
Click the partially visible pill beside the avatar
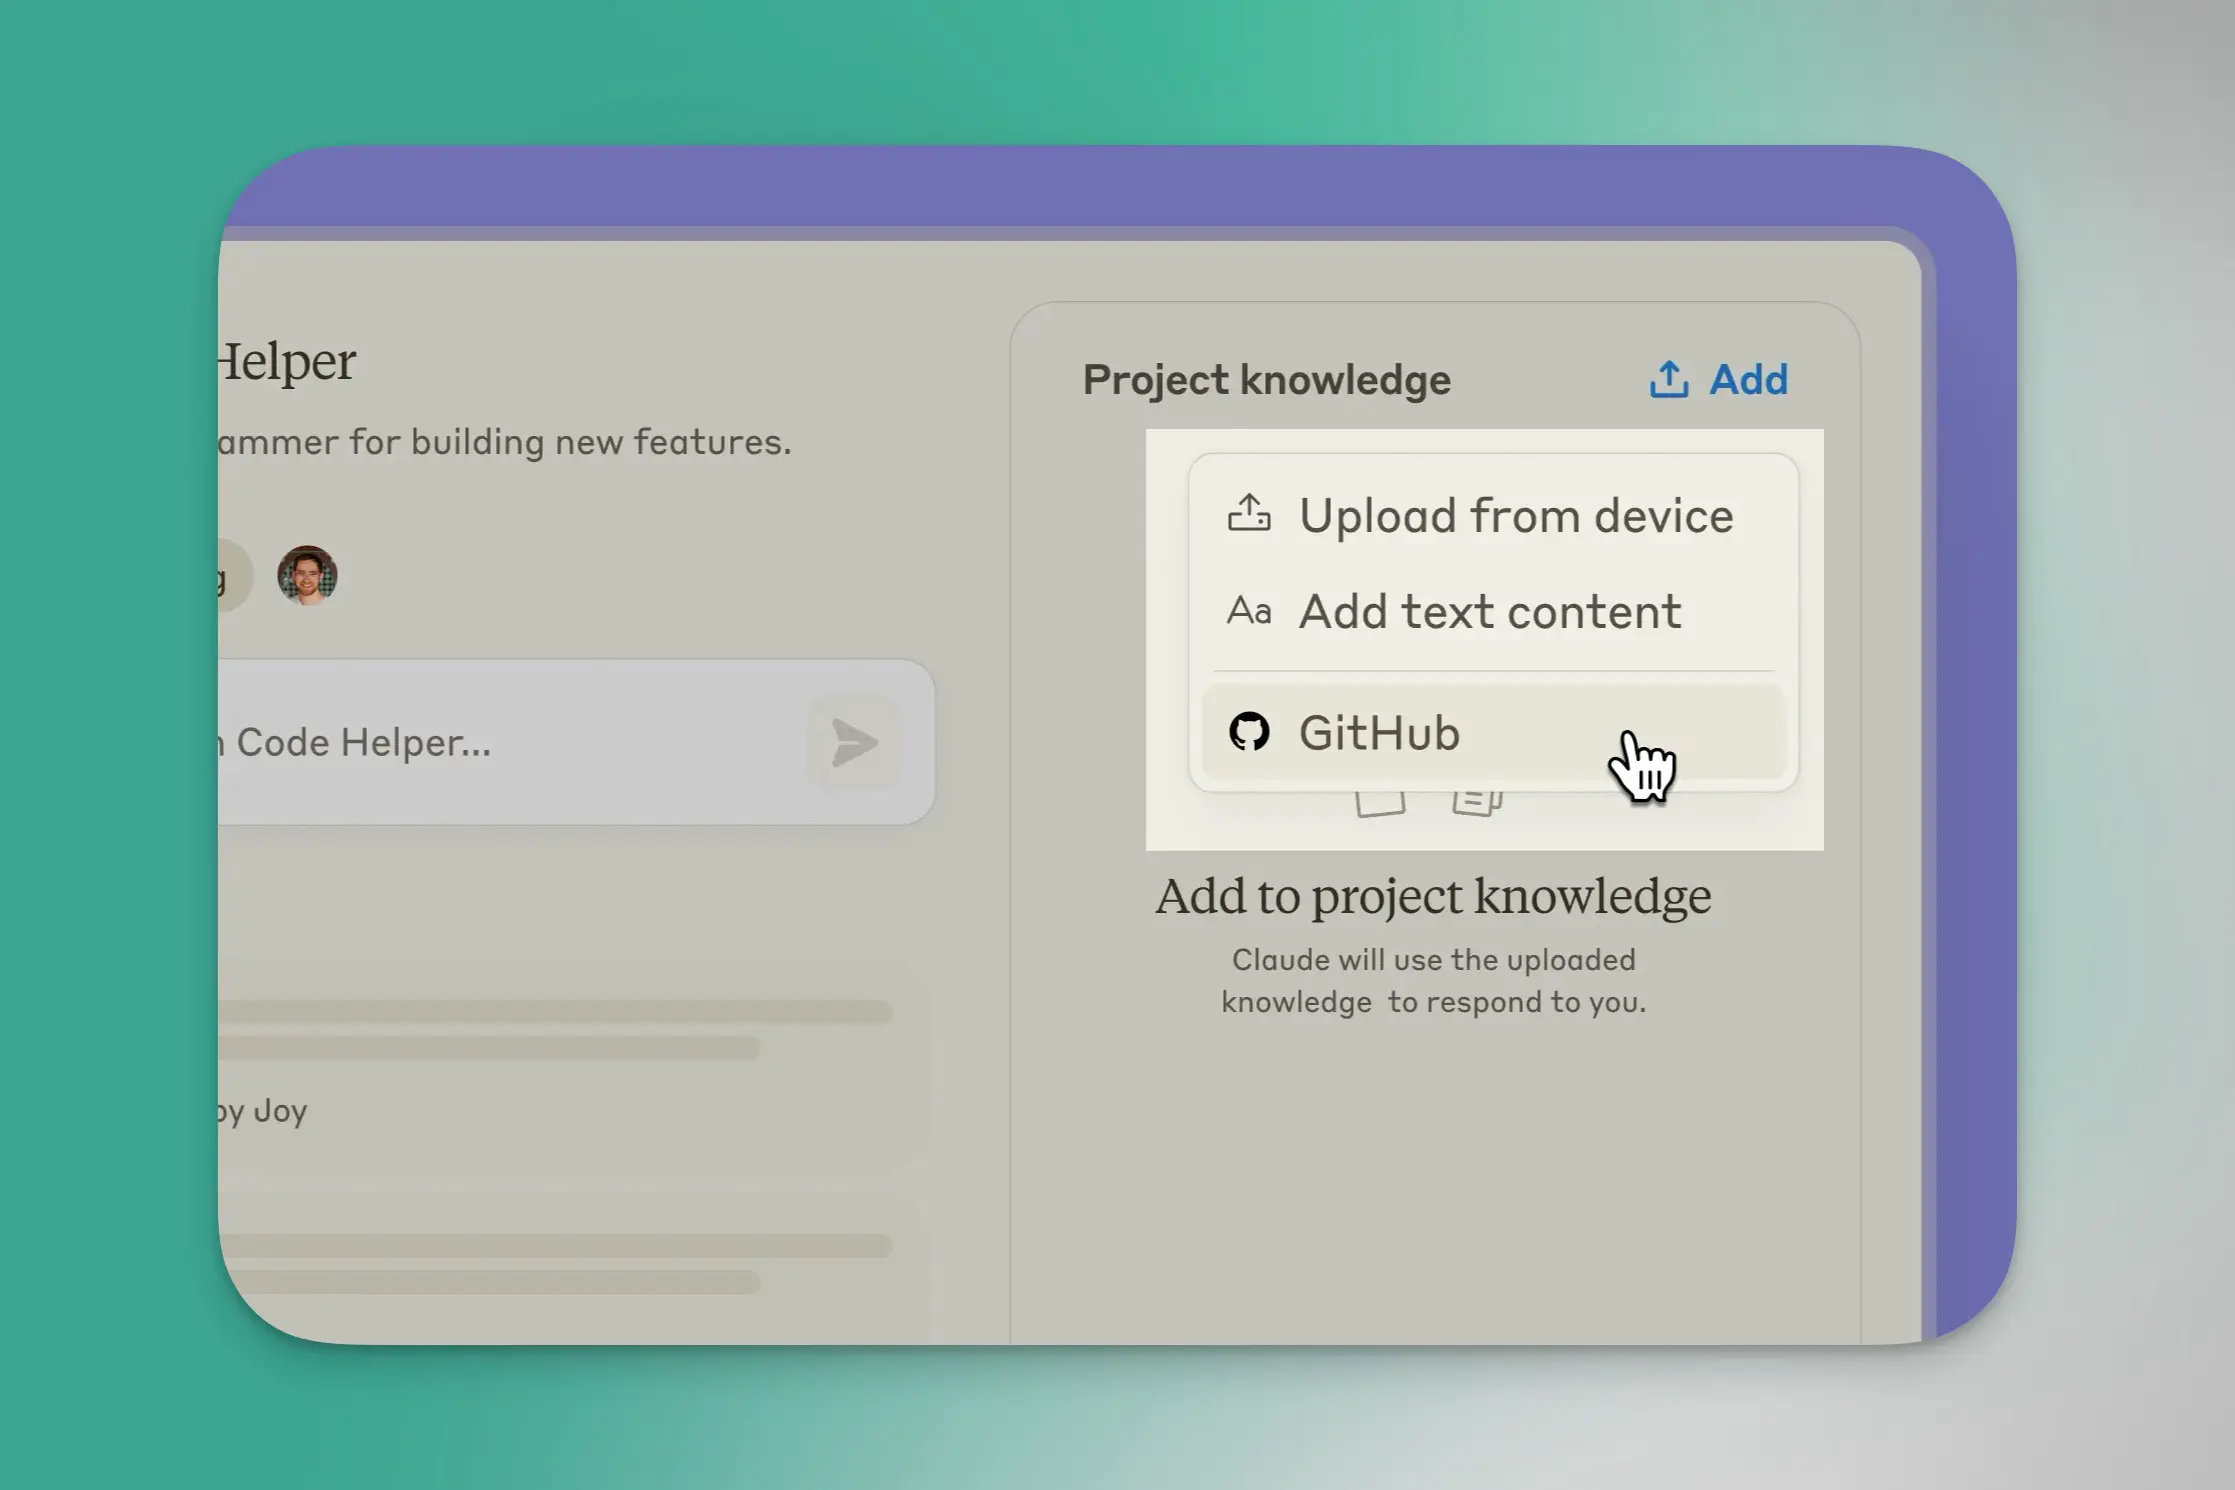pos(232,576)
